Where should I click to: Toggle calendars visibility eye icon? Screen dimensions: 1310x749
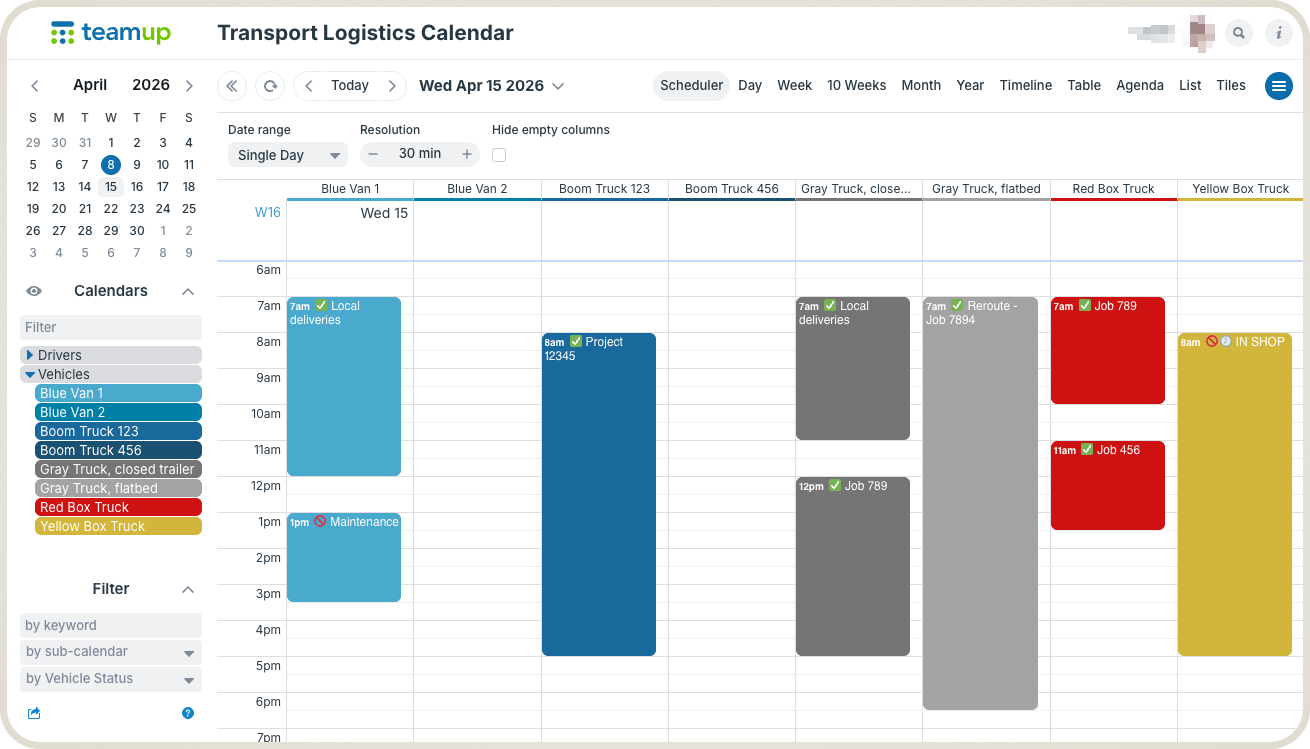tap(34, 291)
